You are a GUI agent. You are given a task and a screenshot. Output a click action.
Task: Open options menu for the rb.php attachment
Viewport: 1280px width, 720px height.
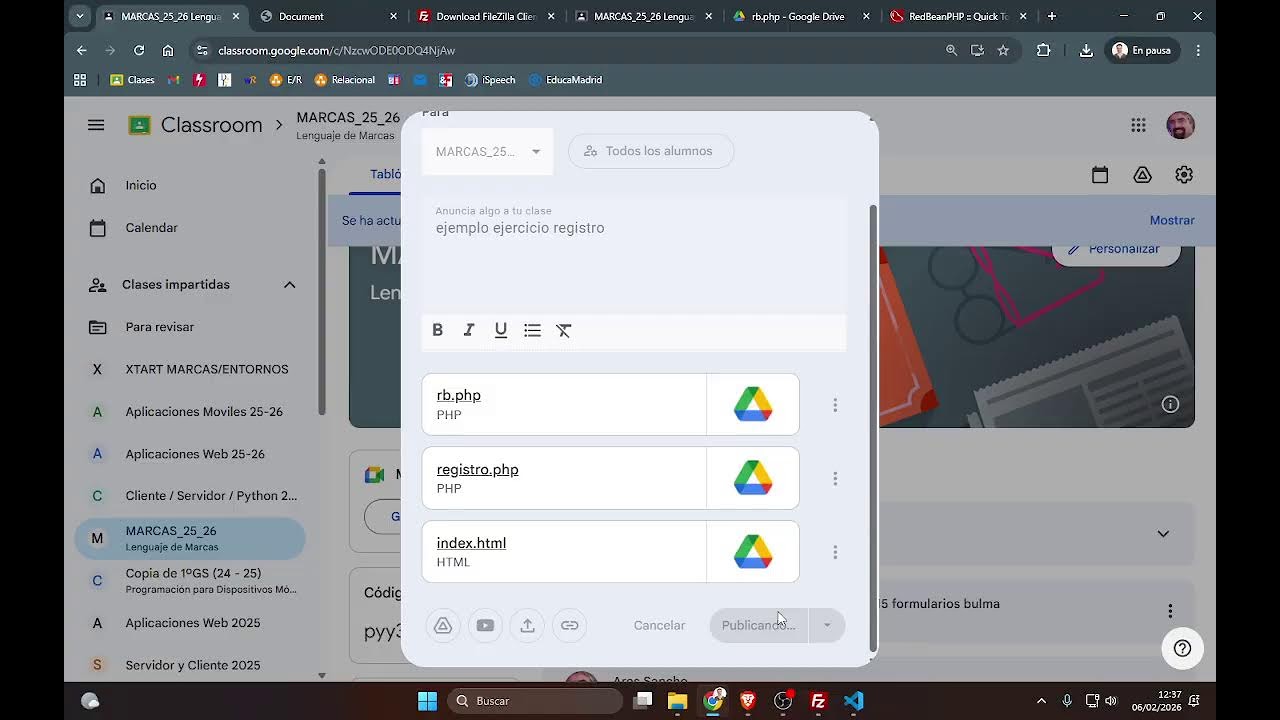pyautogui.click(x=835, y=405)
